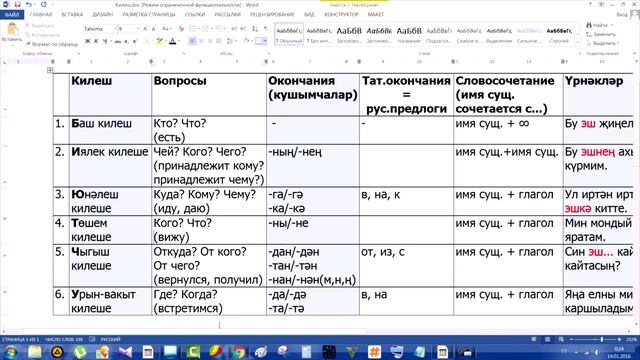Apply the Название style
Screen dimensions: 640x360
tap(409, 35)
